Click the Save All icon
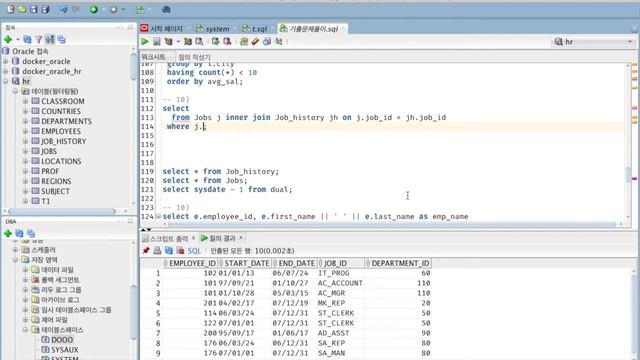 (45, 9)
